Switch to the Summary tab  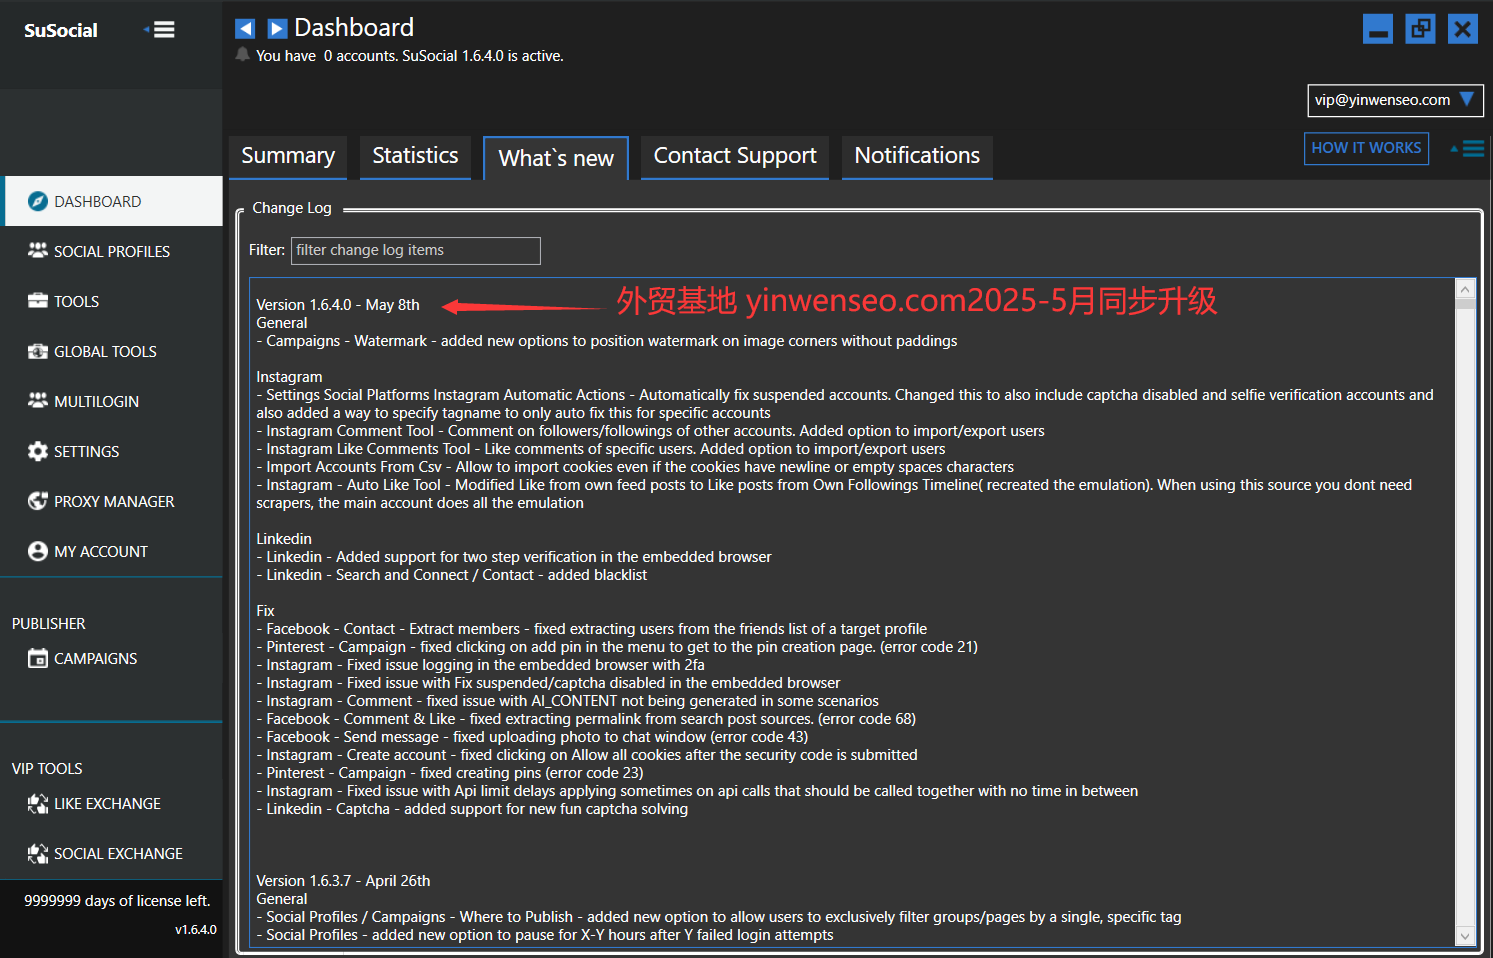[288, 157]
